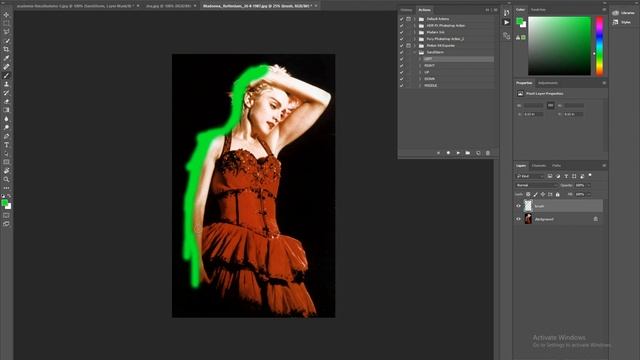Viewport: 640px width, 360px height.
Task: Select the Rectangle shape tool
Action: click(6, 162)
